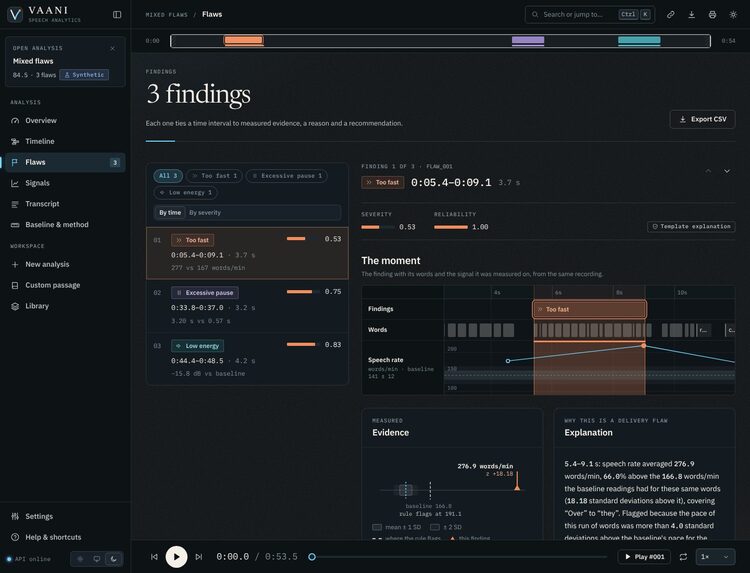
Task: Click the teal segment in overview strip
Action: [639, 41]
